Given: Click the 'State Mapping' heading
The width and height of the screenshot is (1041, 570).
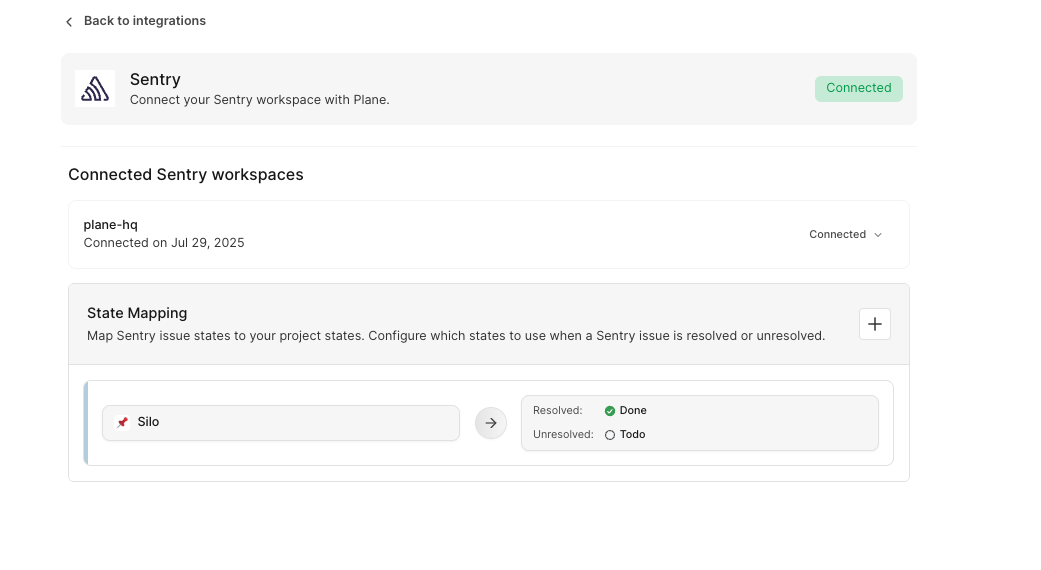Looking at the screenshot, I should (137, 313).
